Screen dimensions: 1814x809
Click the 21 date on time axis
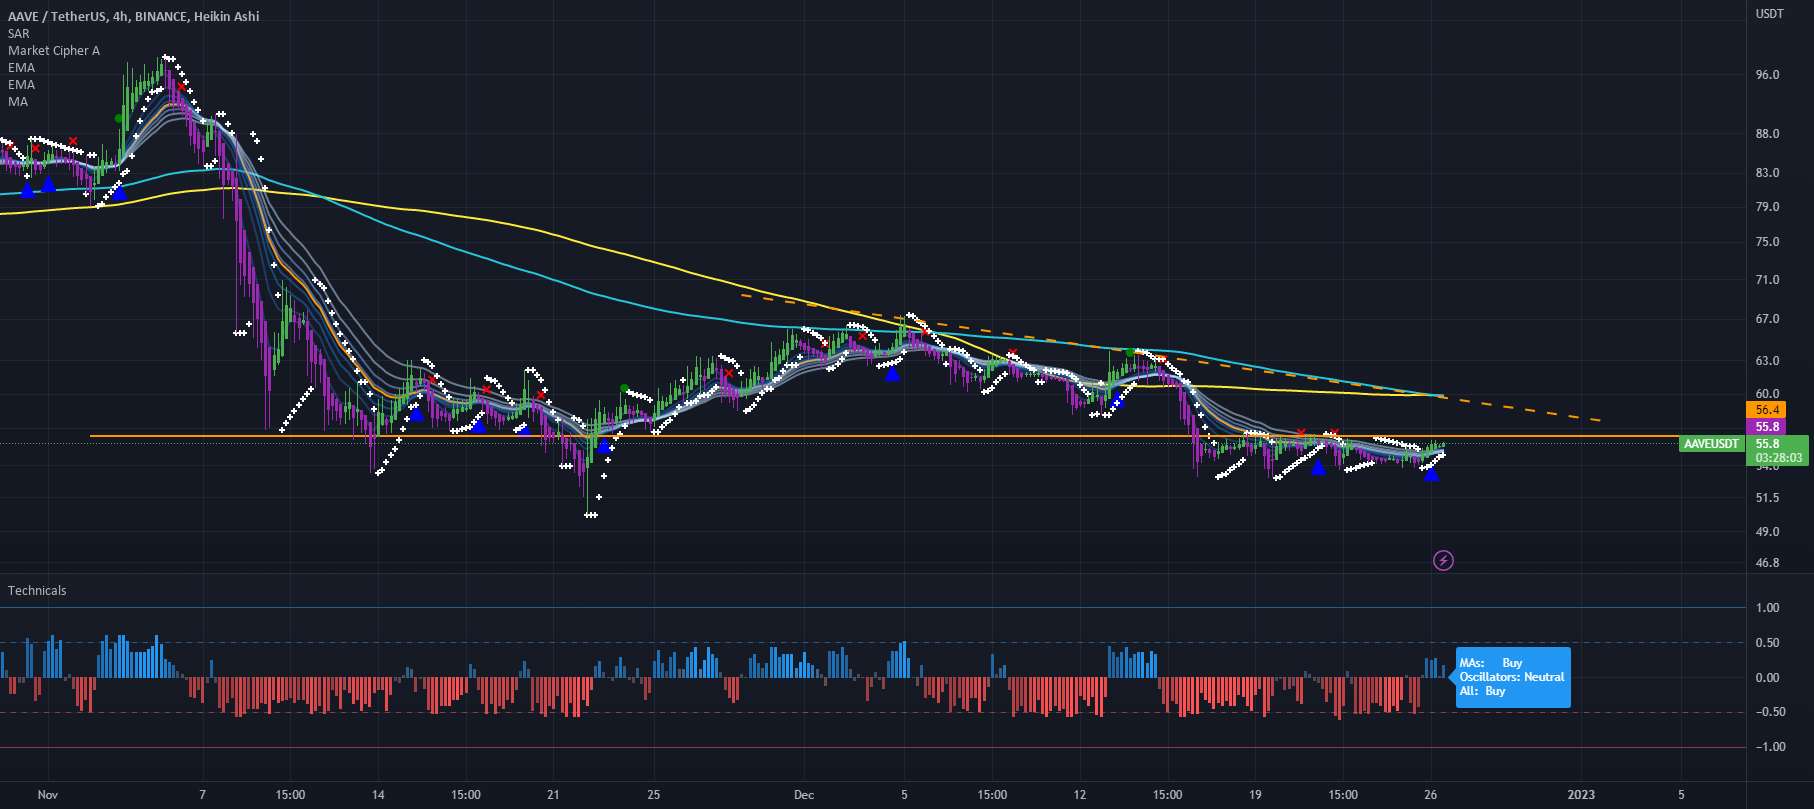tap(553, 795)
